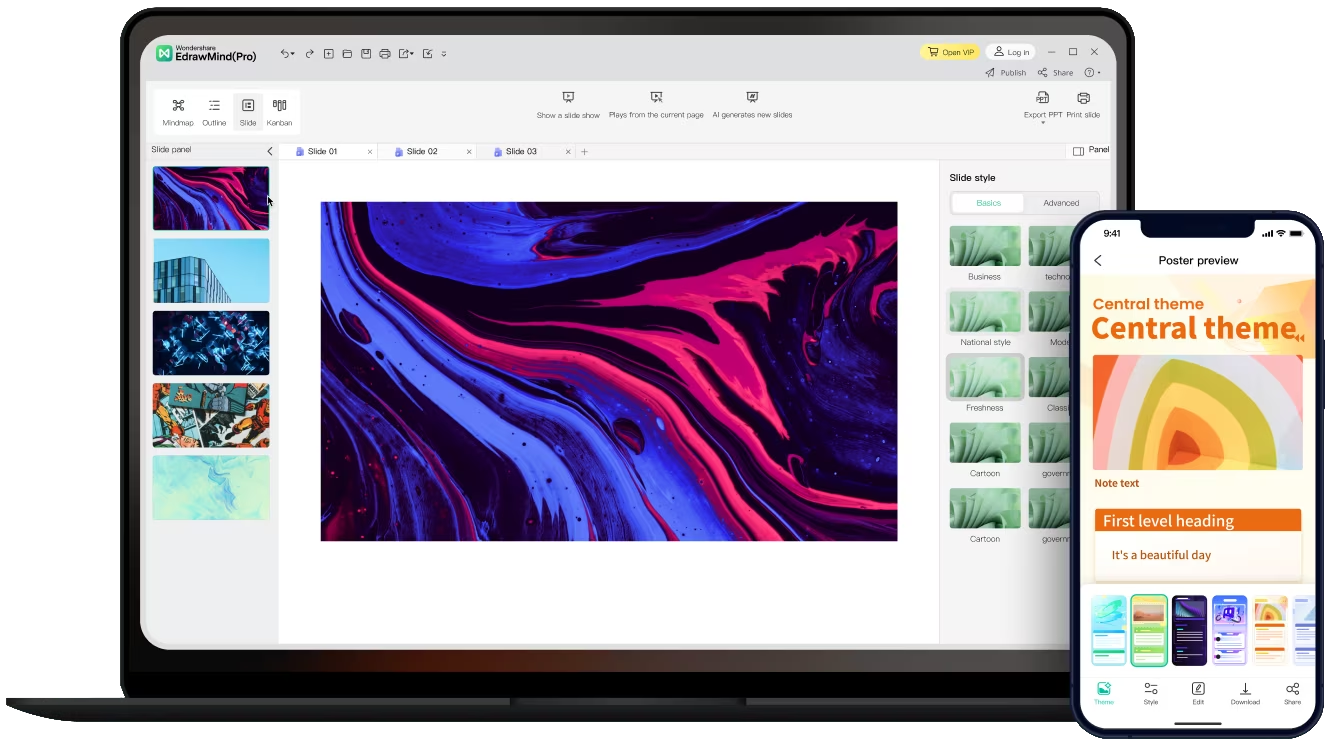Select the blue neon slide thumbnail
This screenshot has width=1326, height=748.
pos(211,343)
